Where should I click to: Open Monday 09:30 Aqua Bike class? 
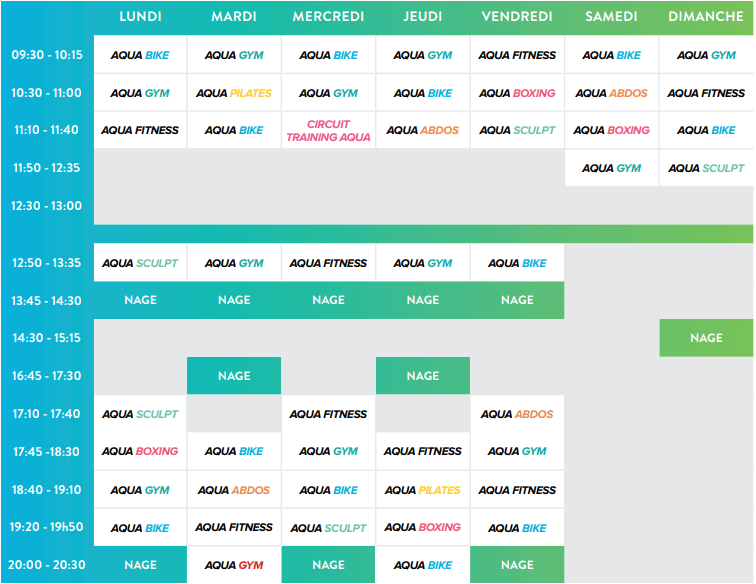pos(140,55)
